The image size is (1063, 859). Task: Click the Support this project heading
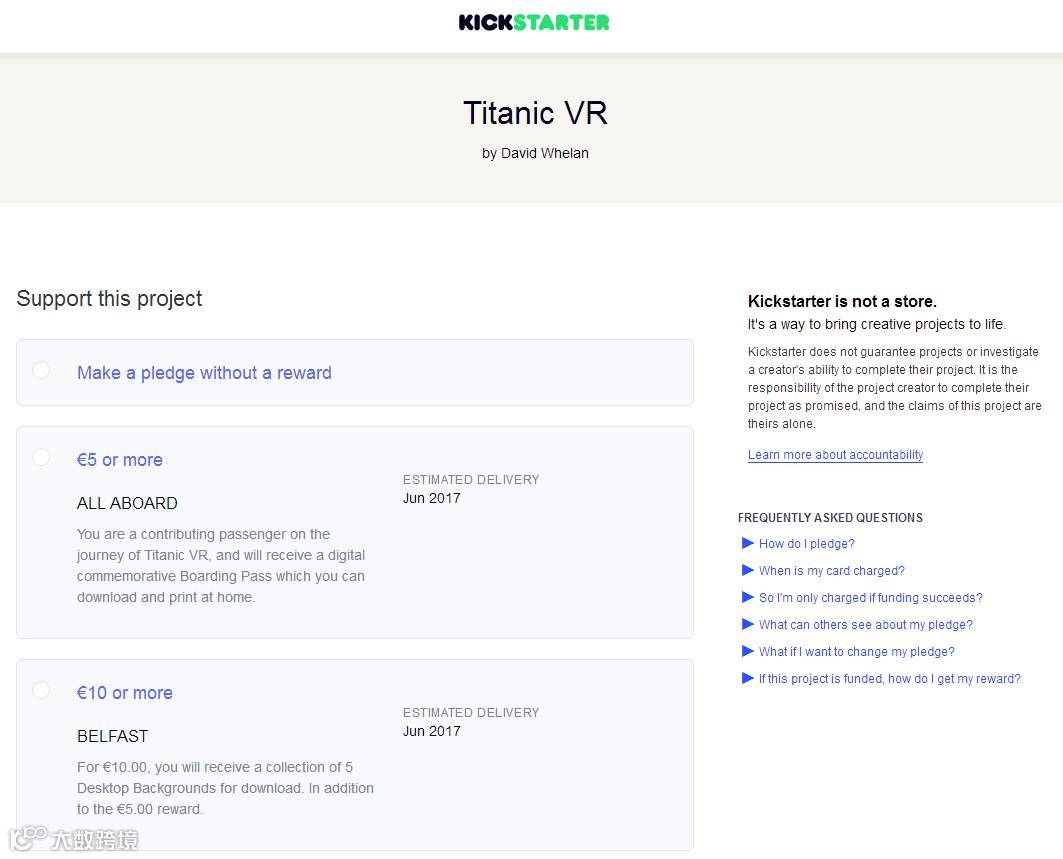click(109, 299)
